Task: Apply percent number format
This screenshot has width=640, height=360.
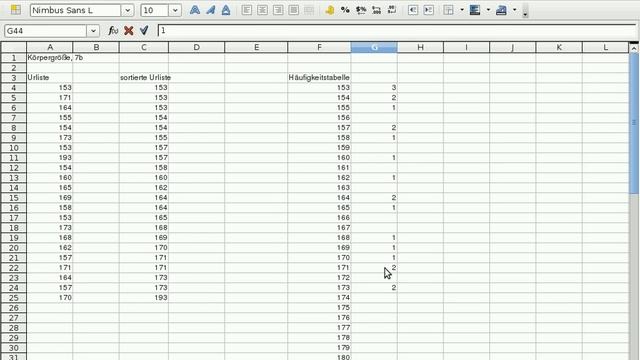Action: click(345, 10)
